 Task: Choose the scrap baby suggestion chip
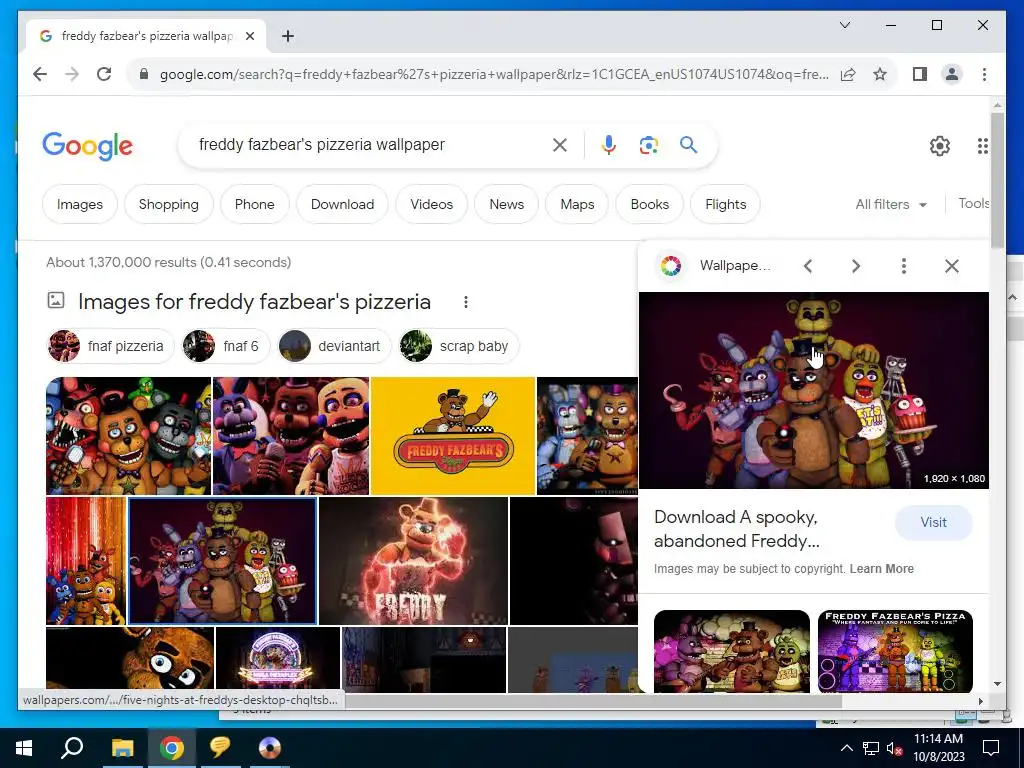pos(459,346)
